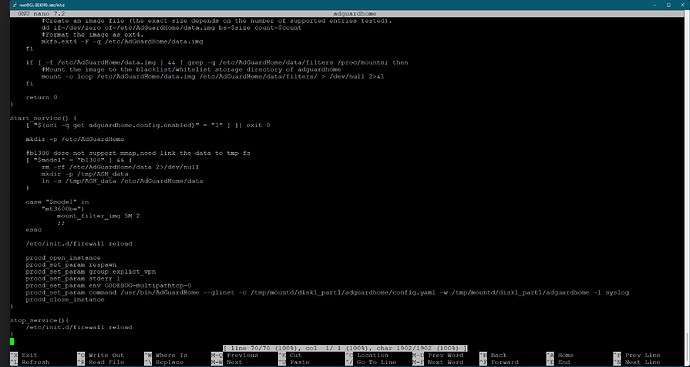This screenshot has height=367, width=690.
Task: Place cursor on 'case "$model" in' line
Action: [x=57, y=202]
